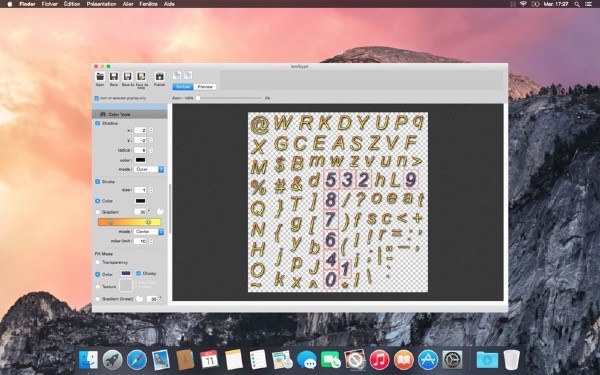Image resolution: width=600 pixels, height=375 pixels.
Task: Toggle work on selected glyphs only checkbox
Action: pyautogui.click(x=97, y=98)
